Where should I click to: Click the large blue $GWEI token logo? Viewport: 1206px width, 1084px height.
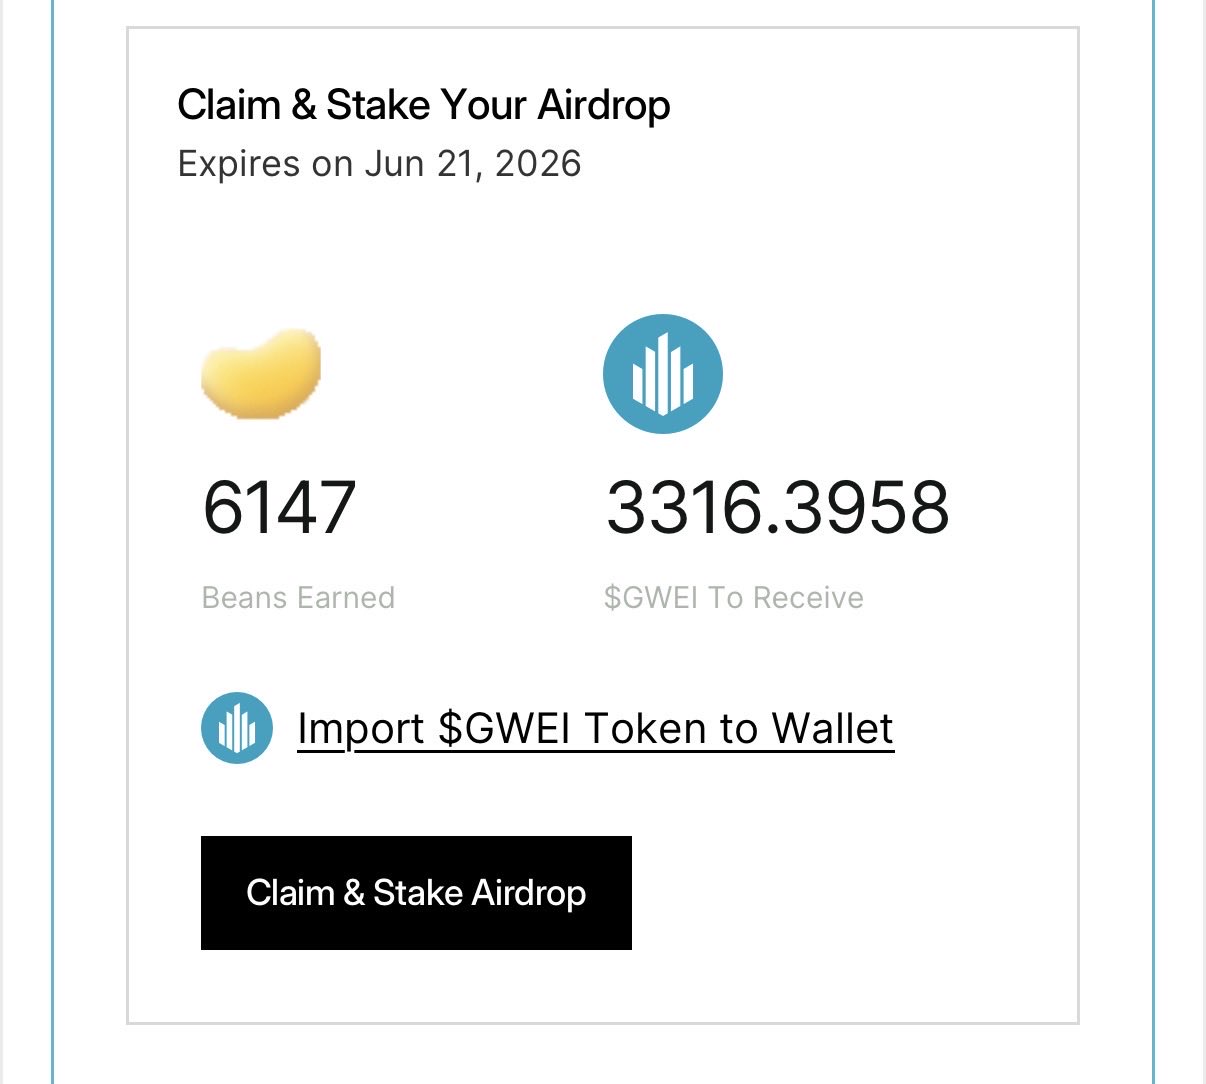pyautogui.click(x=662, y=374)
